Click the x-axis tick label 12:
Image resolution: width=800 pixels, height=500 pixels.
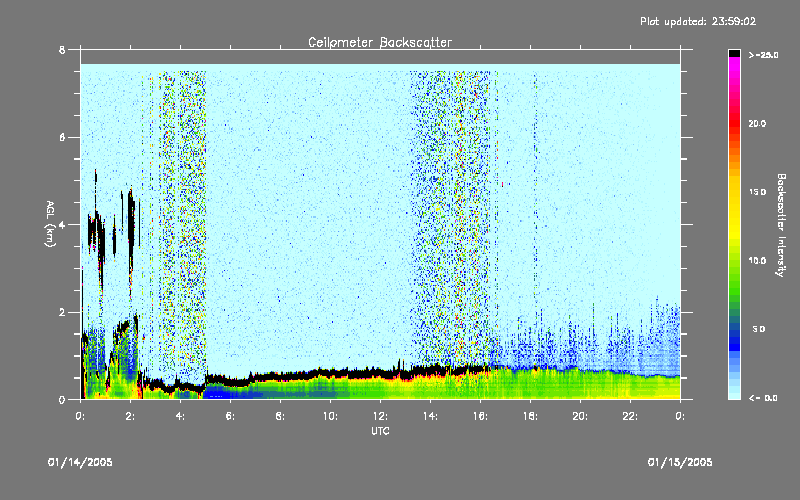pos(380,416)
